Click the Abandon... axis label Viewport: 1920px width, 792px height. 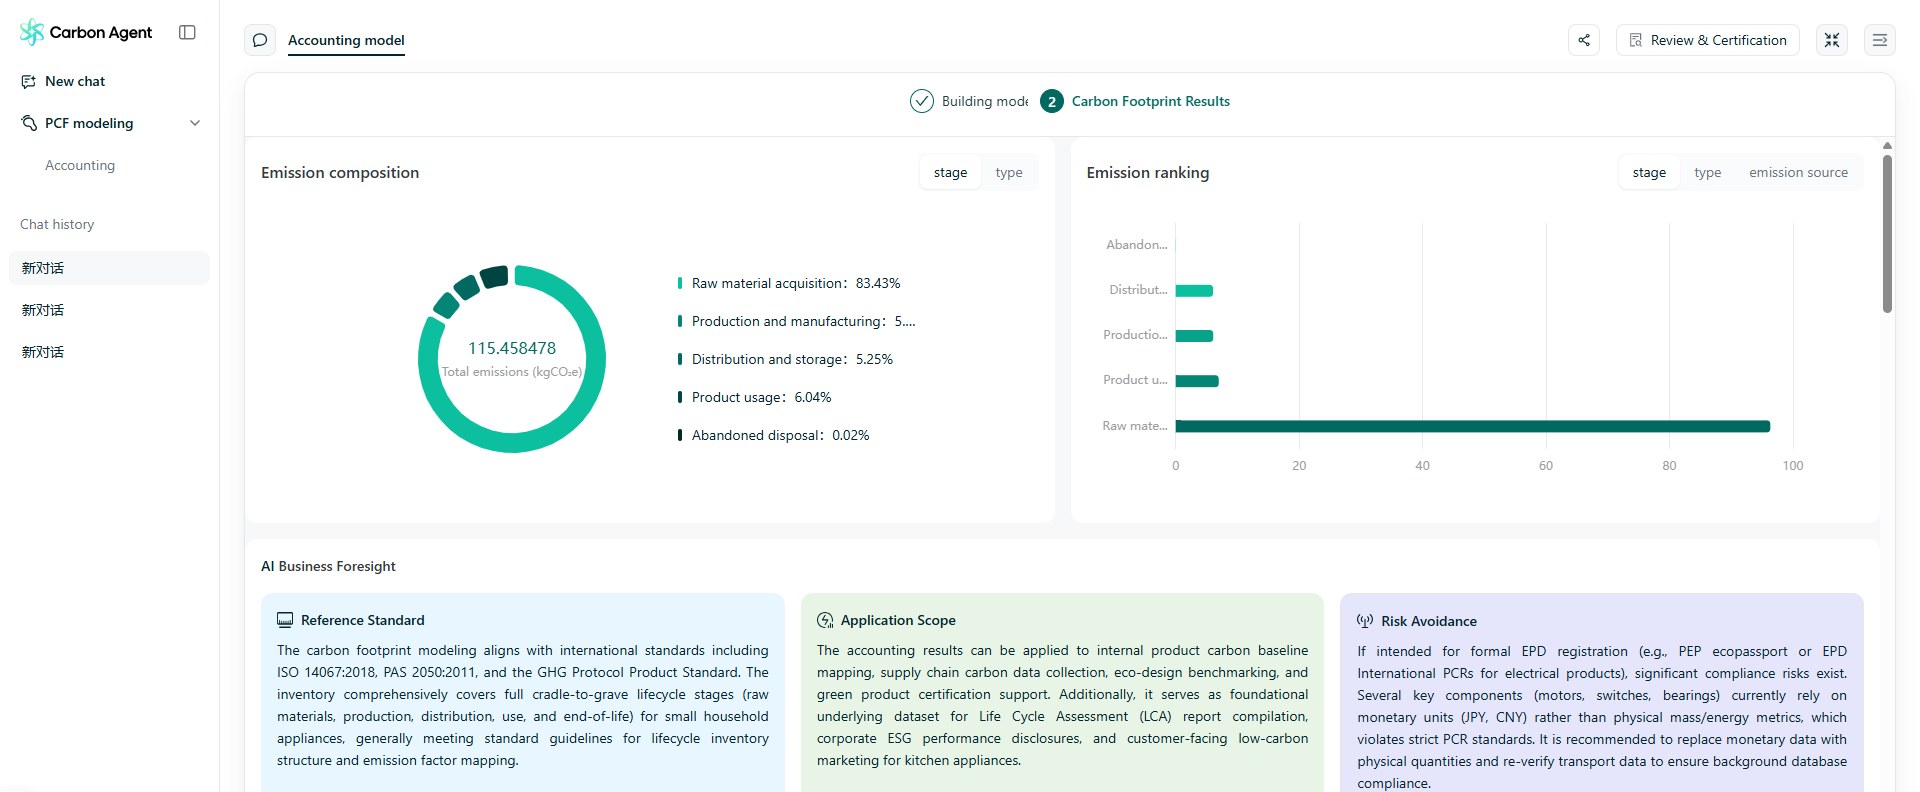[1136, 244]
